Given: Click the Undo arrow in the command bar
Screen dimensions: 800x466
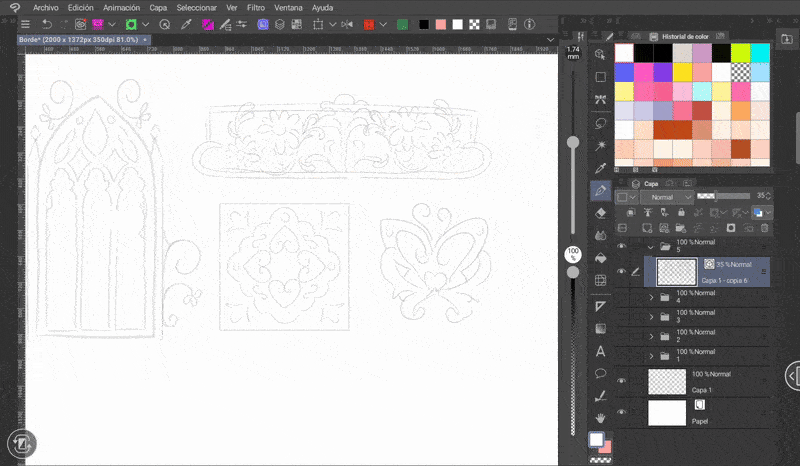Looking at the screenshot, I should click(46, 23).
